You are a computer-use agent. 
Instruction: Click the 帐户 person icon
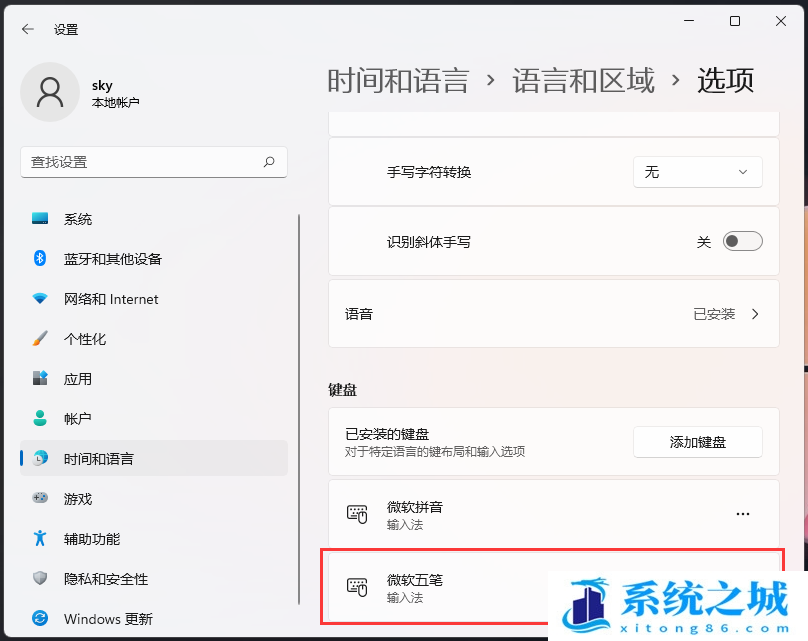click(40, 418)
